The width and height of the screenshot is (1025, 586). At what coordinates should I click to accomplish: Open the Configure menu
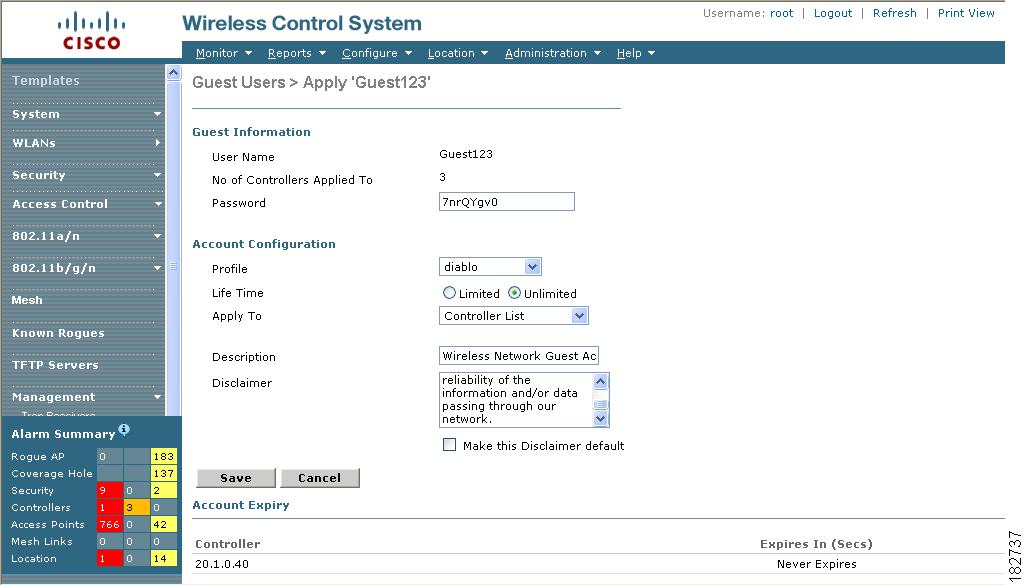[x=370, y=53]
